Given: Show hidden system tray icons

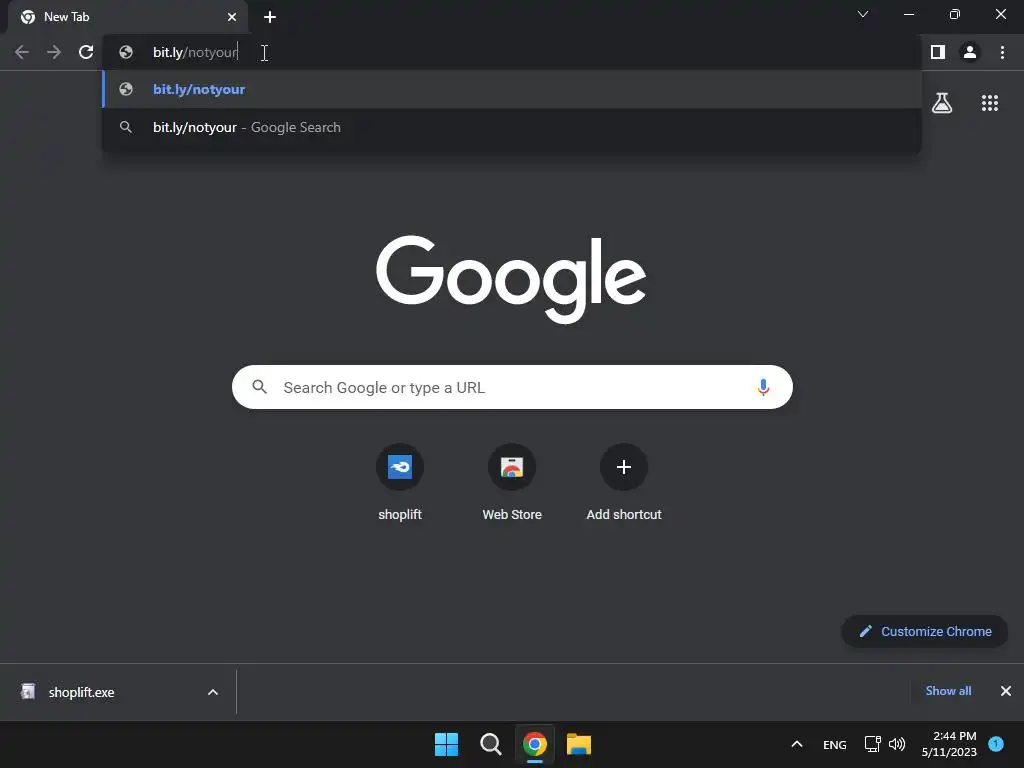Looking at the screenshot, I should (x=797, y=744).
